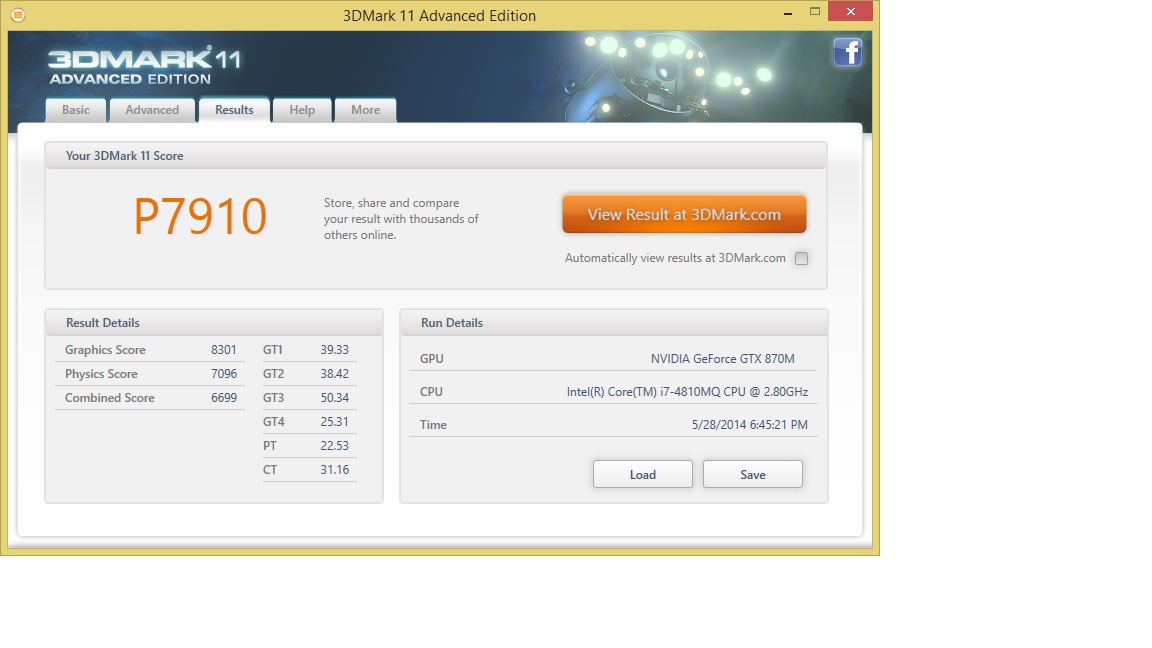Open the More tab

365,110
